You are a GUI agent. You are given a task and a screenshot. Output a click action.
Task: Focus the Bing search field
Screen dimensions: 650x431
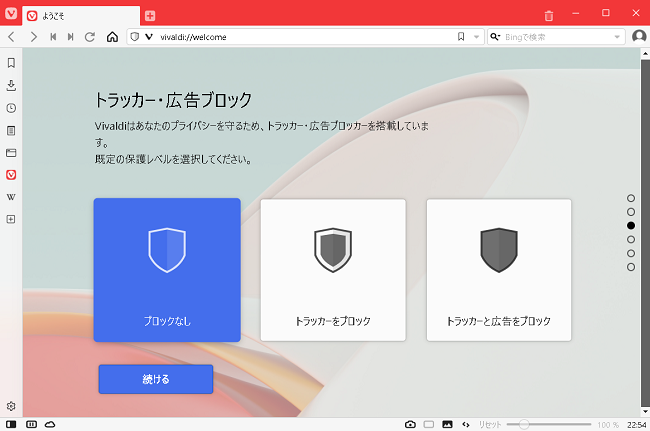click(557, 37)
